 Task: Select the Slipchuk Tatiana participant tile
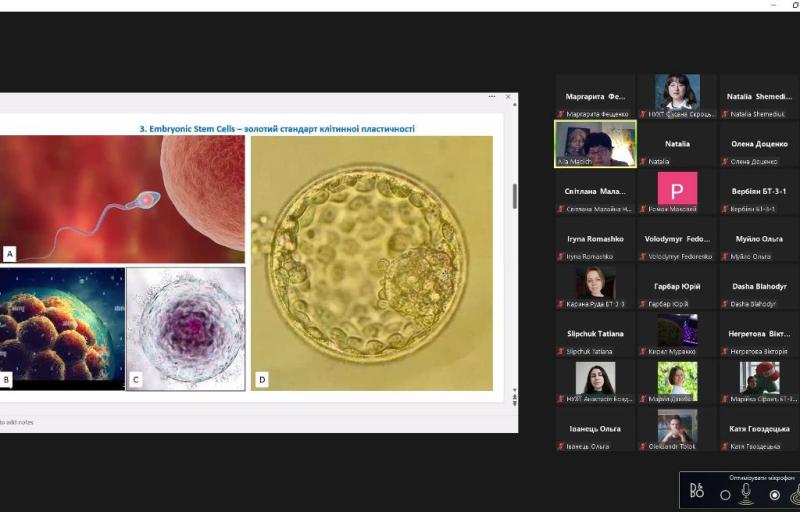595,334
